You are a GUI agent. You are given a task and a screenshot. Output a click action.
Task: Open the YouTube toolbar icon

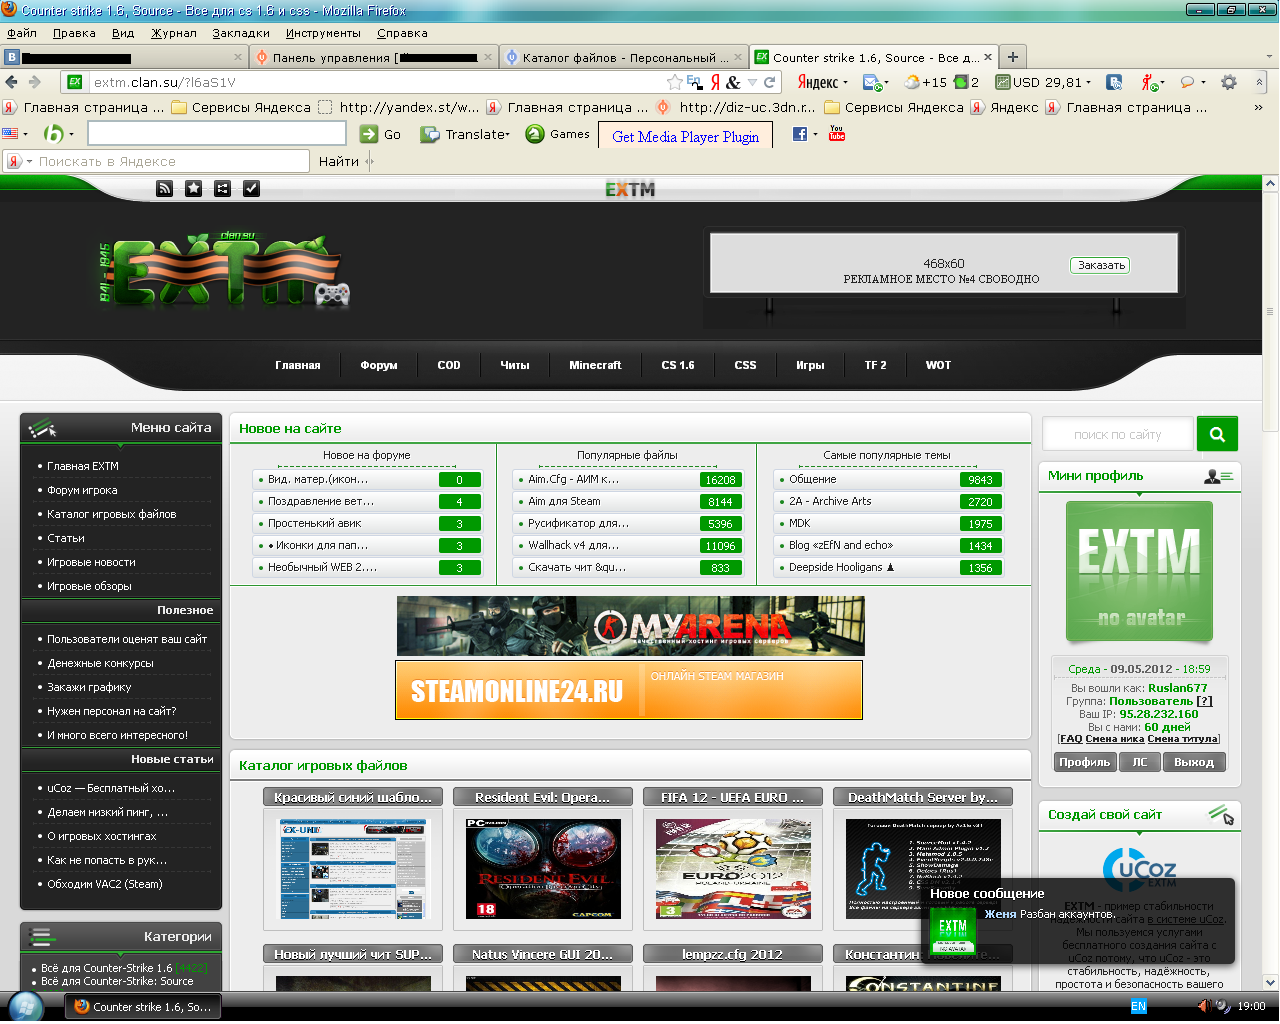pyautogui.click(x=837, y=134)
